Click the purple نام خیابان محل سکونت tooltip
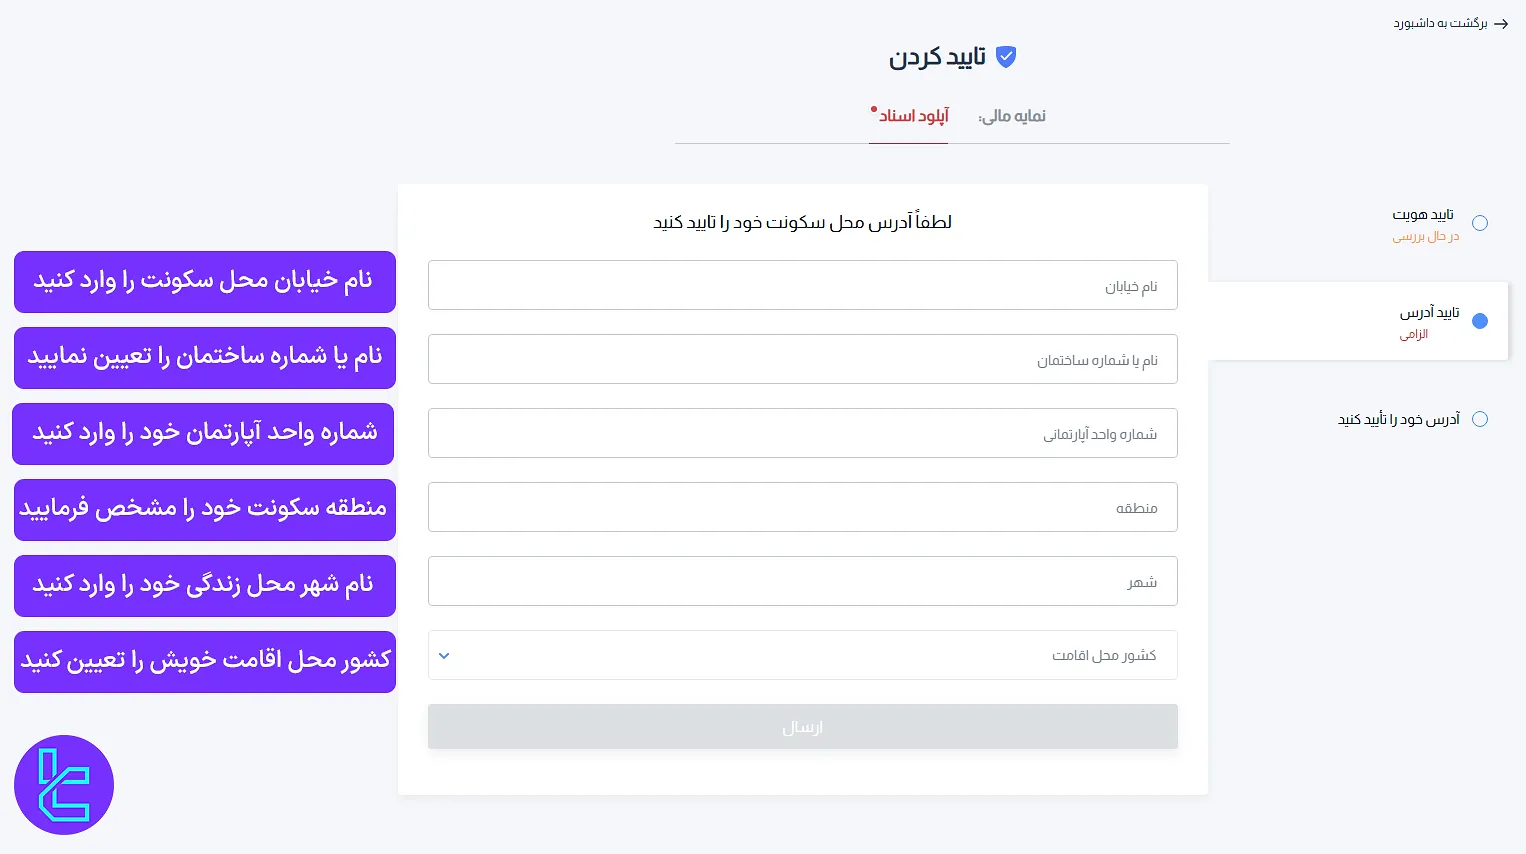 pyautogui.click(x=204, y=281)
